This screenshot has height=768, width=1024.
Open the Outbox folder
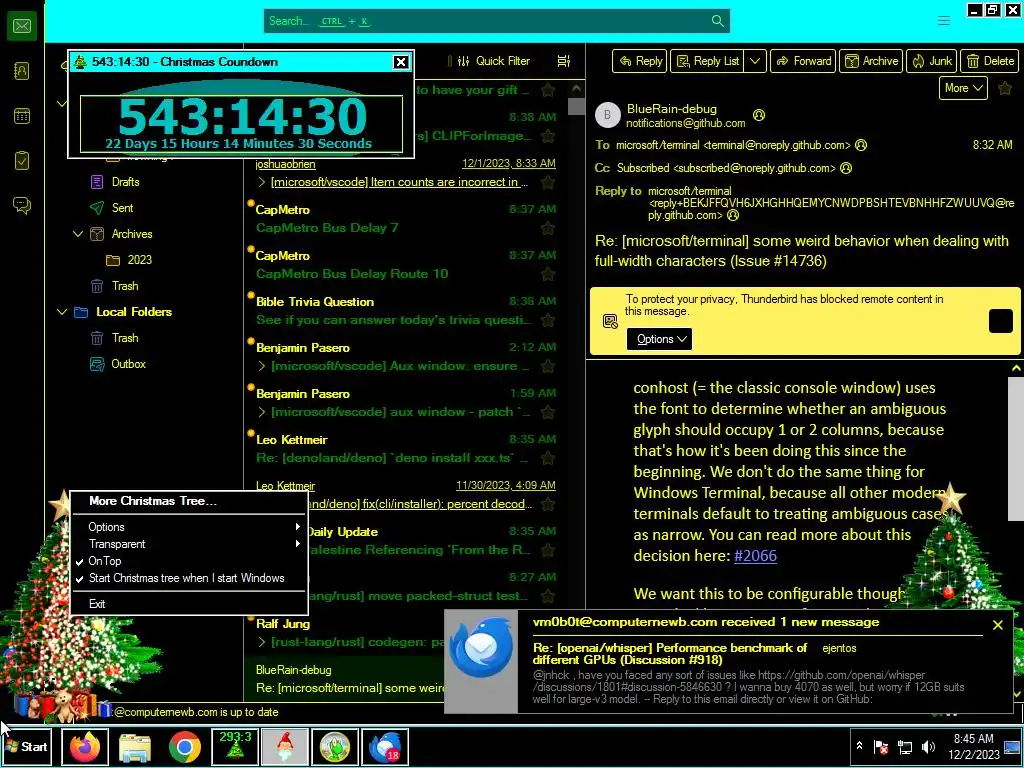(128, 364)
